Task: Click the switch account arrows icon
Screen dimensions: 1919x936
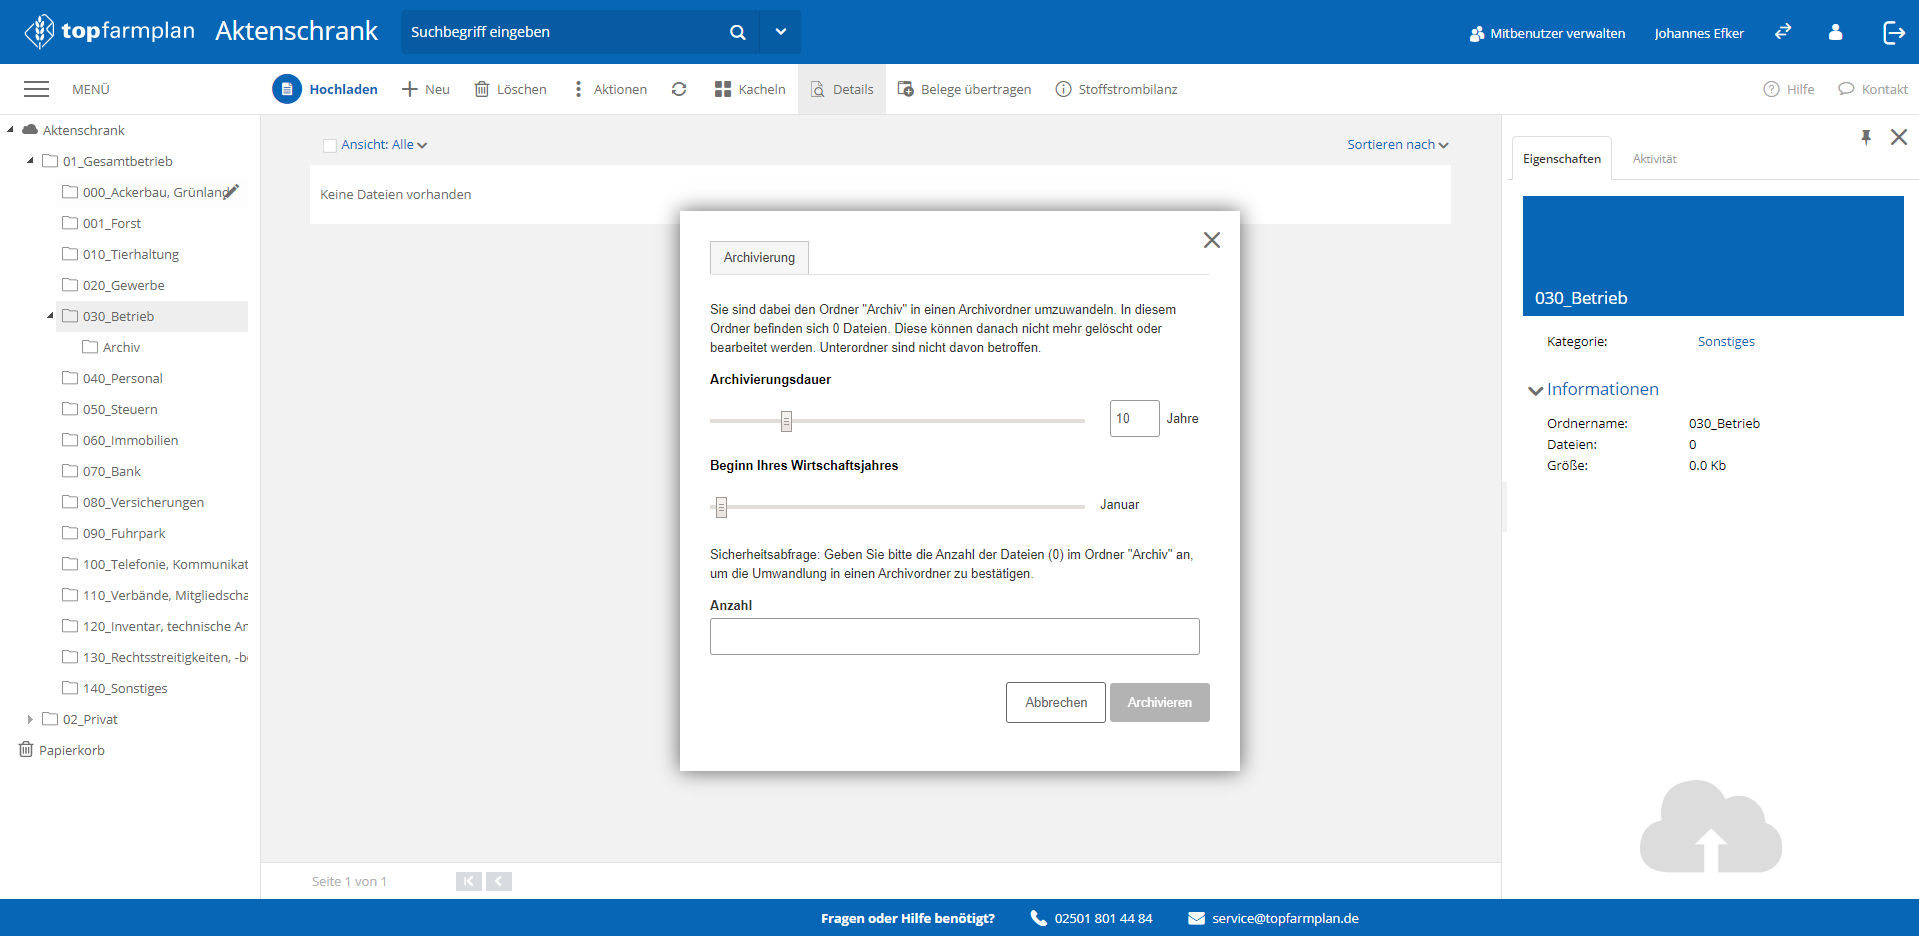Action: tap(1783, 32)
